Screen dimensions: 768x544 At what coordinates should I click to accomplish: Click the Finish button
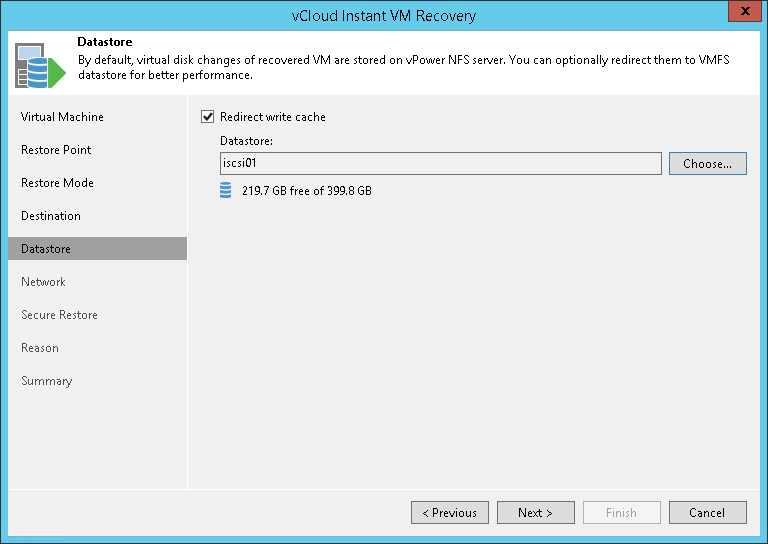point(621,513)
